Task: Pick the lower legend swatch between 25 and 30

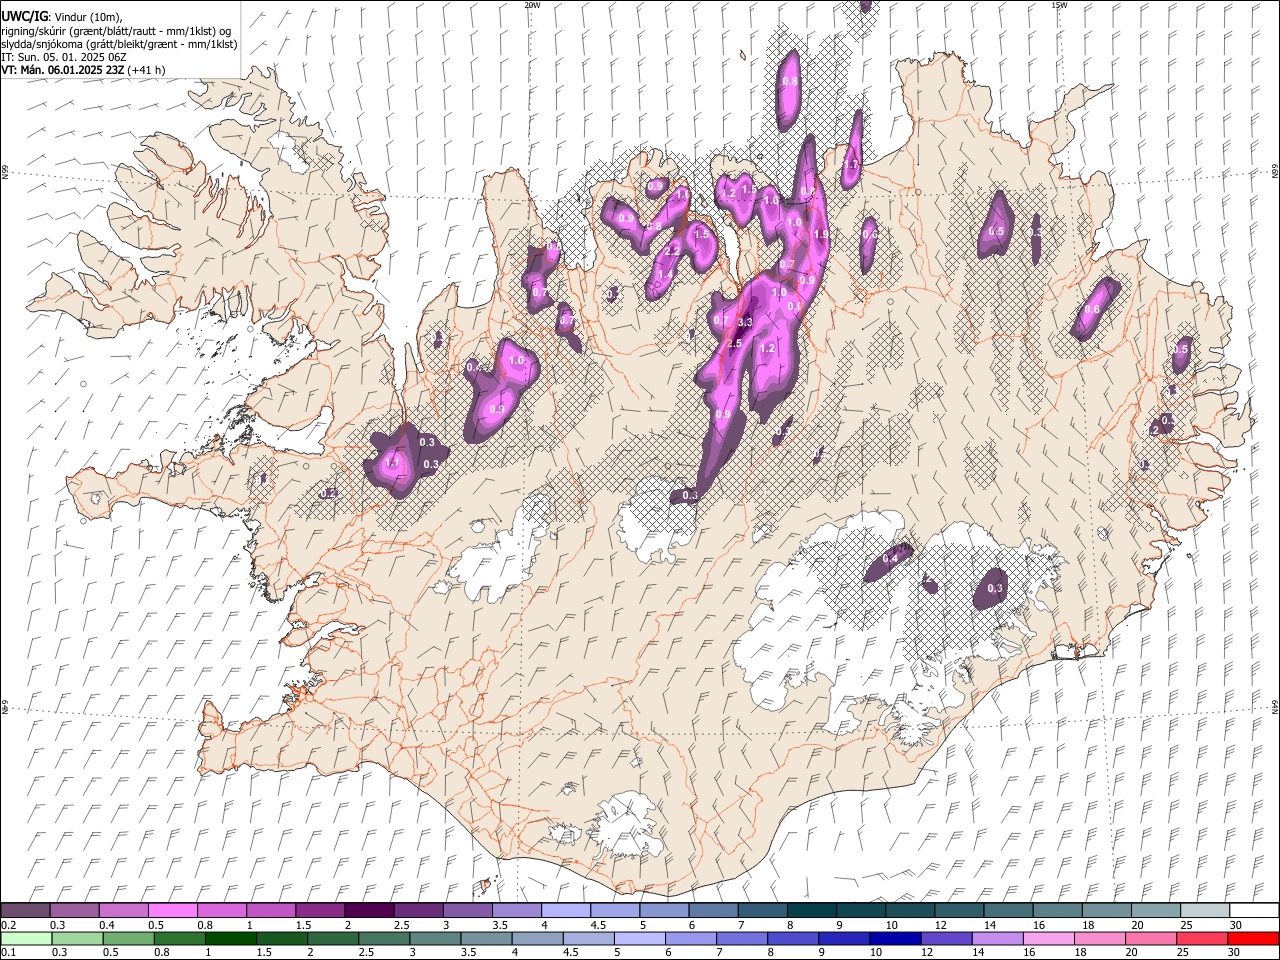Action: click(x=1200, y=938)
